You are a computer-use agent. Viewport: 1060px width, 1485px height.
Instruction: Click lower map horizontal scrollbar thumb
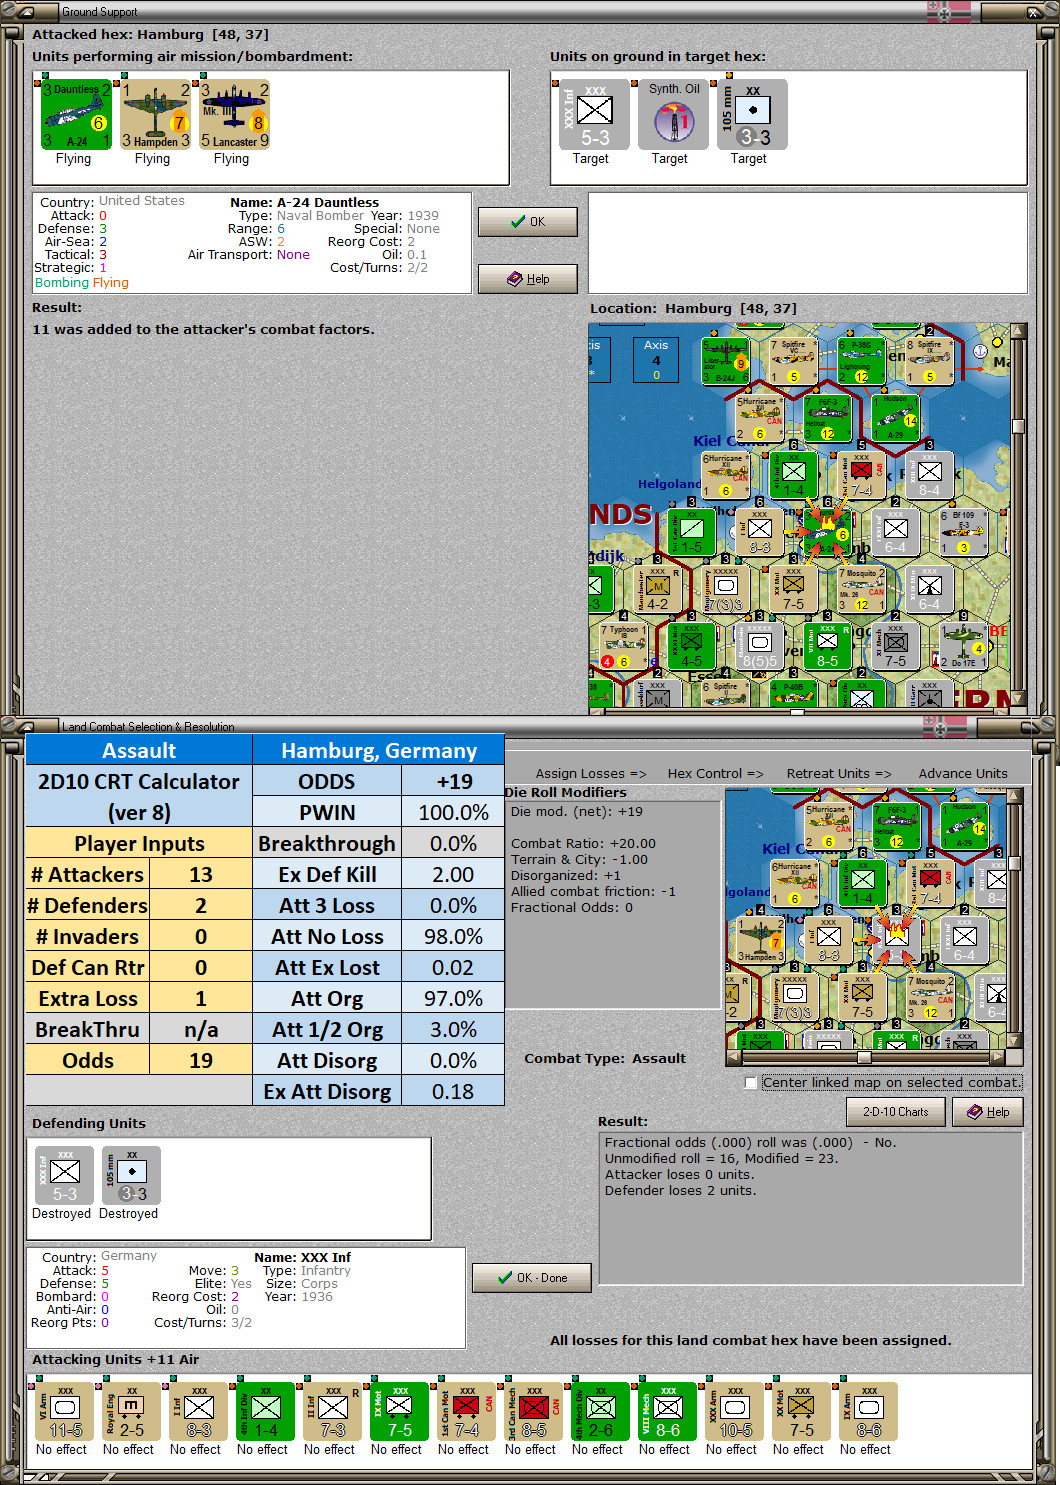[x=863, y=1057]
